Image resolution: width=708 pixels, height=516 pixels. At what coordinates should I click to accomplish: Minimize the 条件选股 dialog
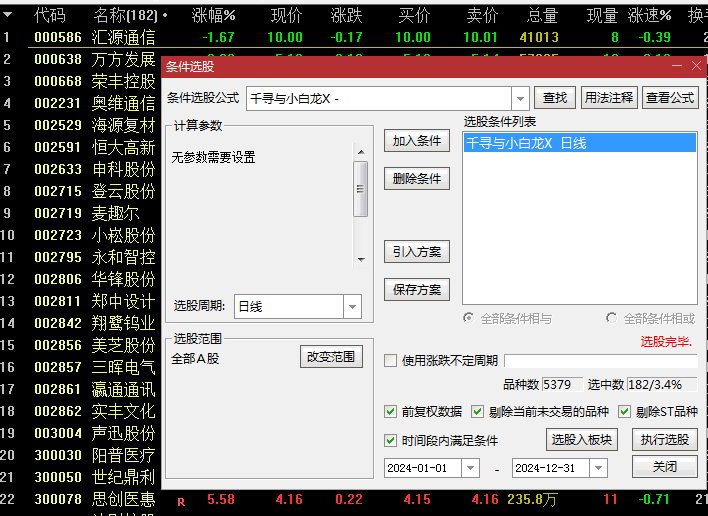click(676, 66)
